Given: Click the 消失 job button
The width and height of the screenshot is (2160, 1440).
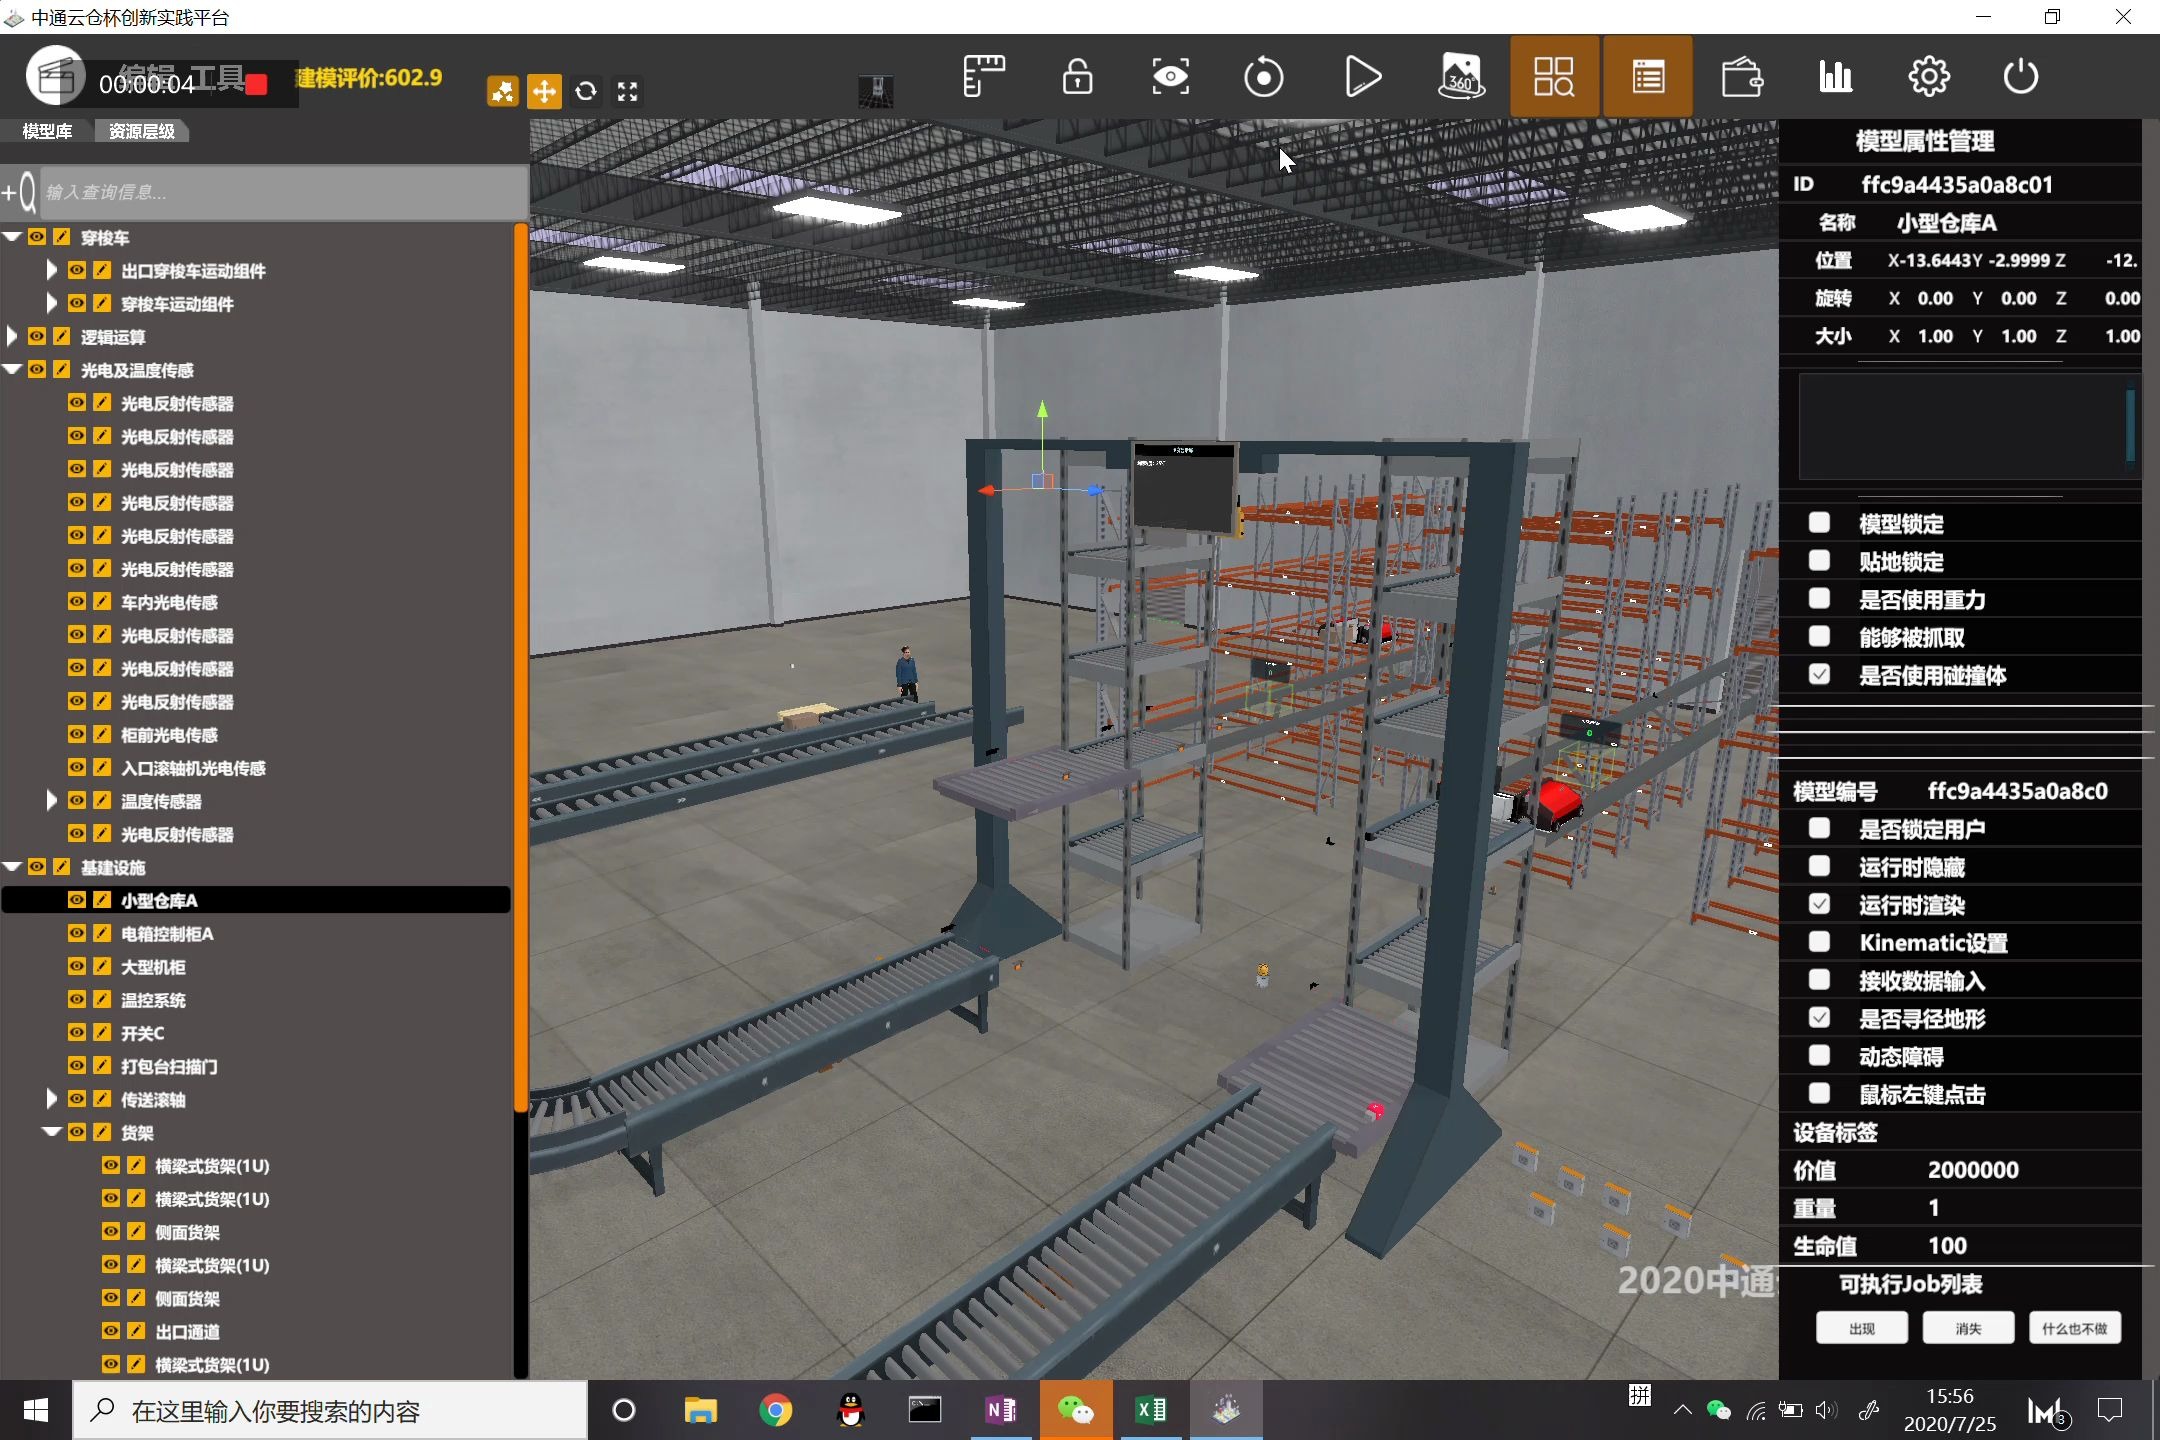Looking at the screenshot, I should [1968, 1328].
